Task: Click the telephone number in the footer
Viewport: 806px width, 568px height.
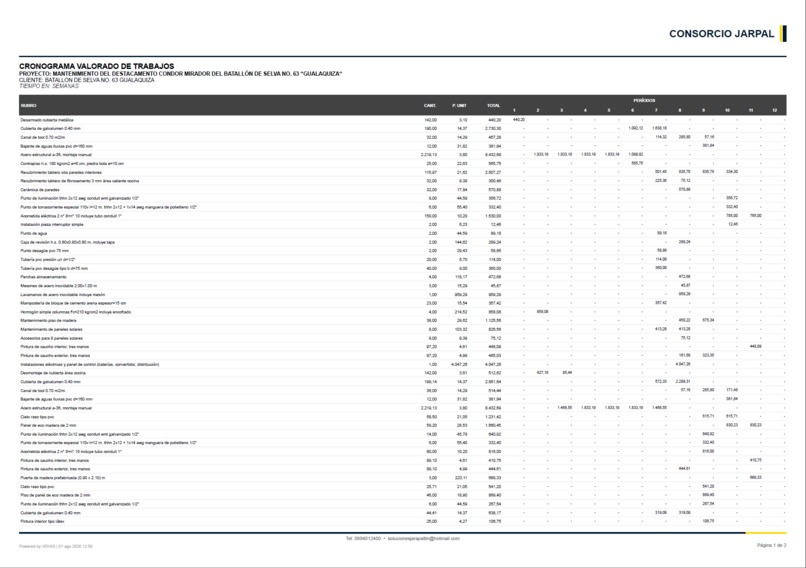Action: click(x=363, y=539)
